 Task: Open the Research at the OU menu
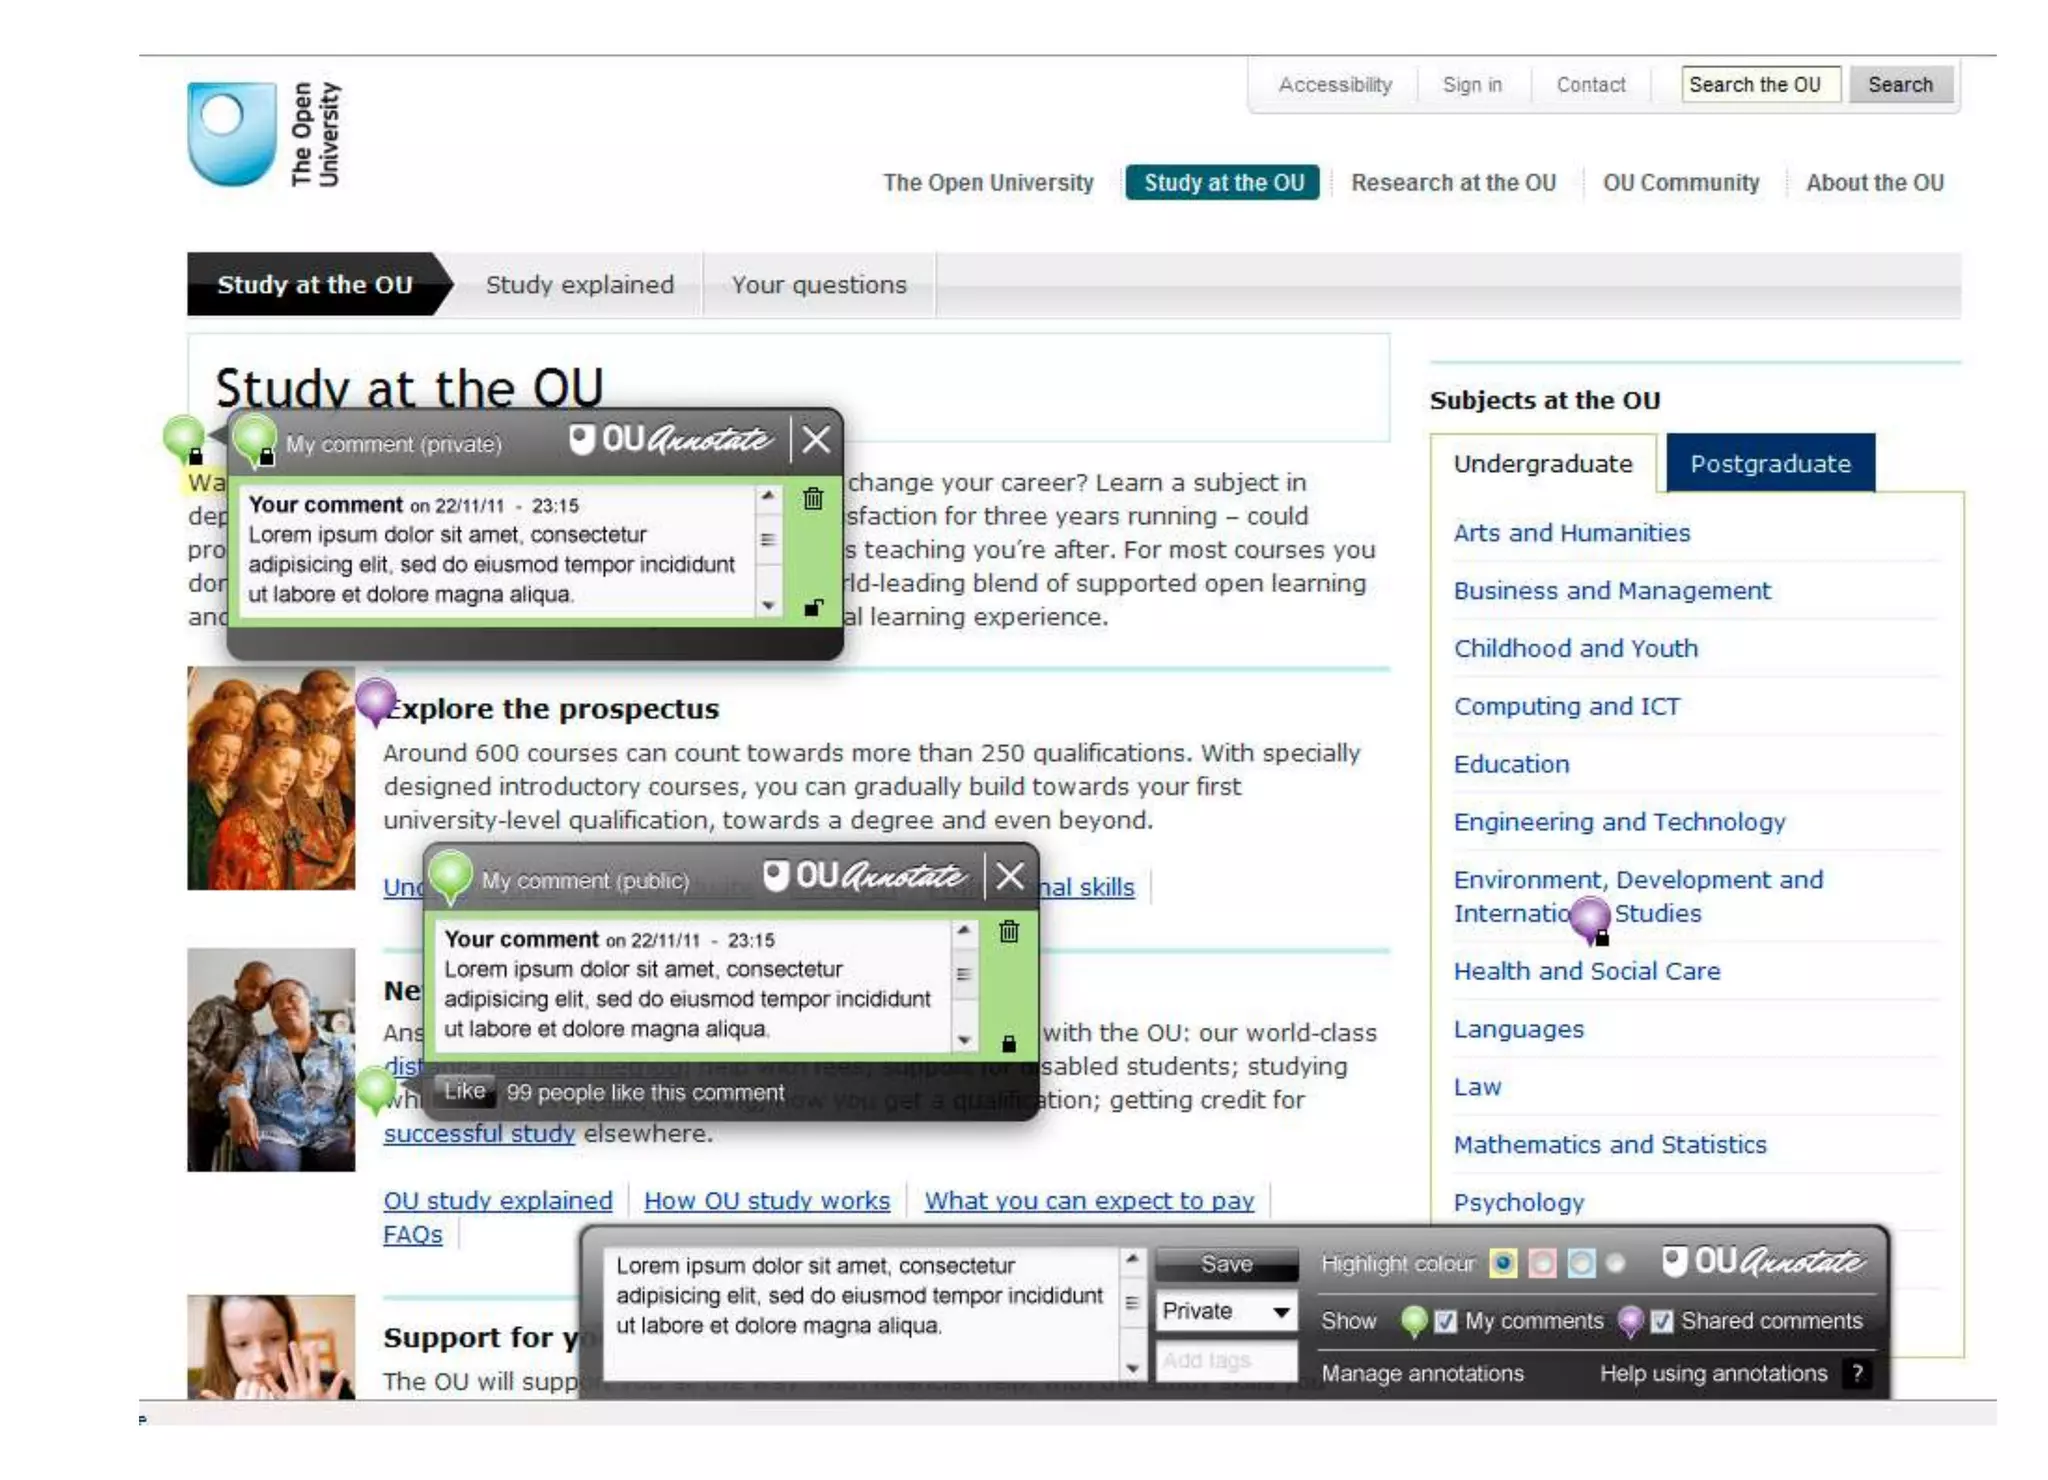(x=1452, y=183)
